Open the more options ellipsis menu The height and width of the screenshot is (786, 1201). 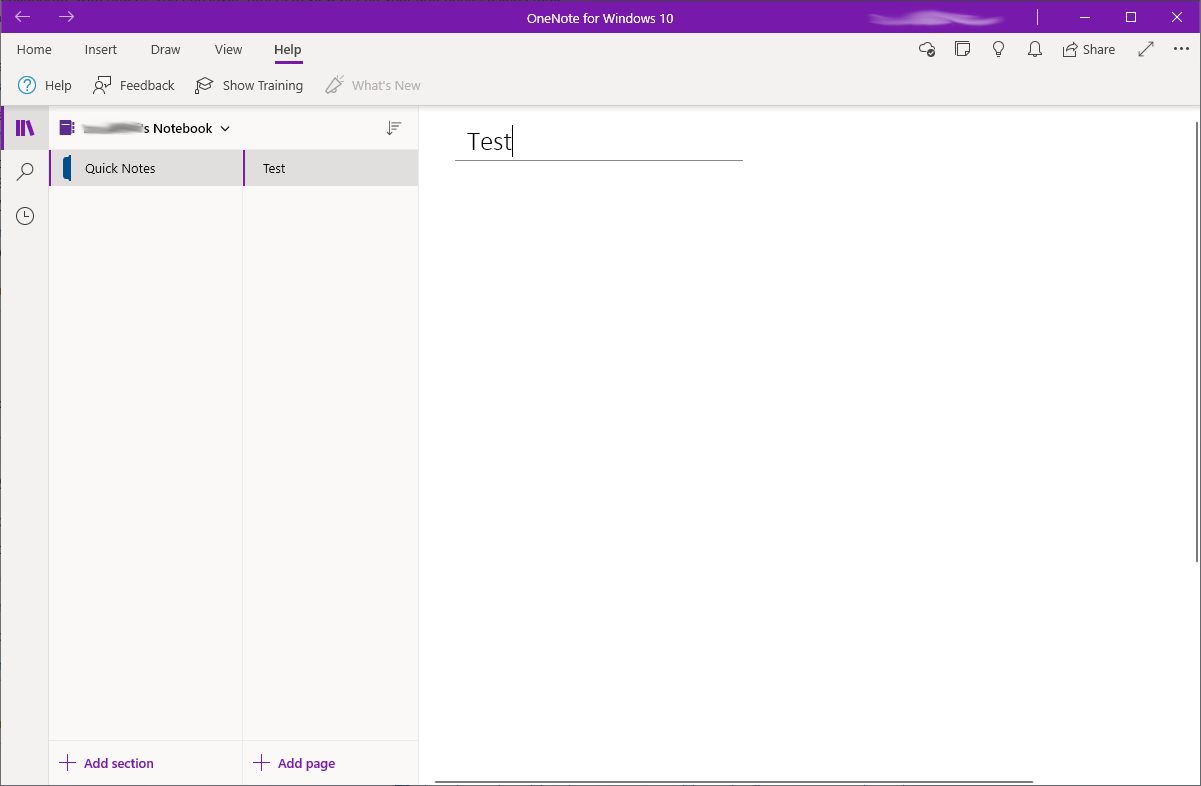[1180, 49]
